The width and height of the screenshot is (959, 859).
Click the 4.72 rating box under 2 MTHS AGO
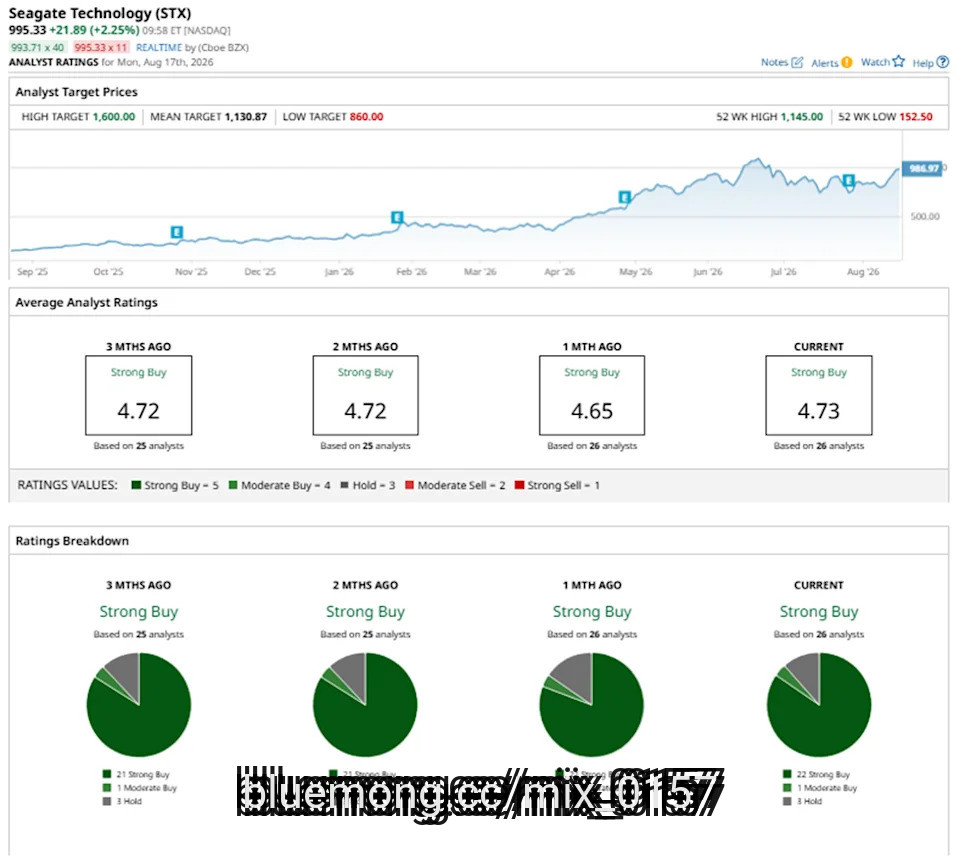pos(365,395)
